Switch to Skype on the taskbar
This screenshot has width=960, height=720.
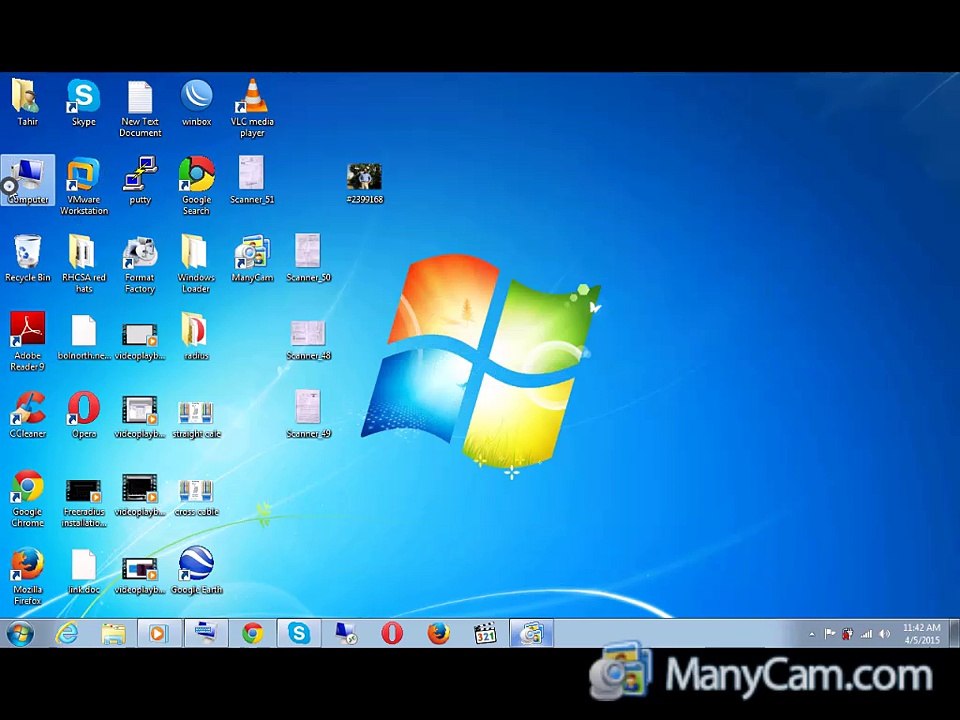pyautogui.click(x=299, y=633)
